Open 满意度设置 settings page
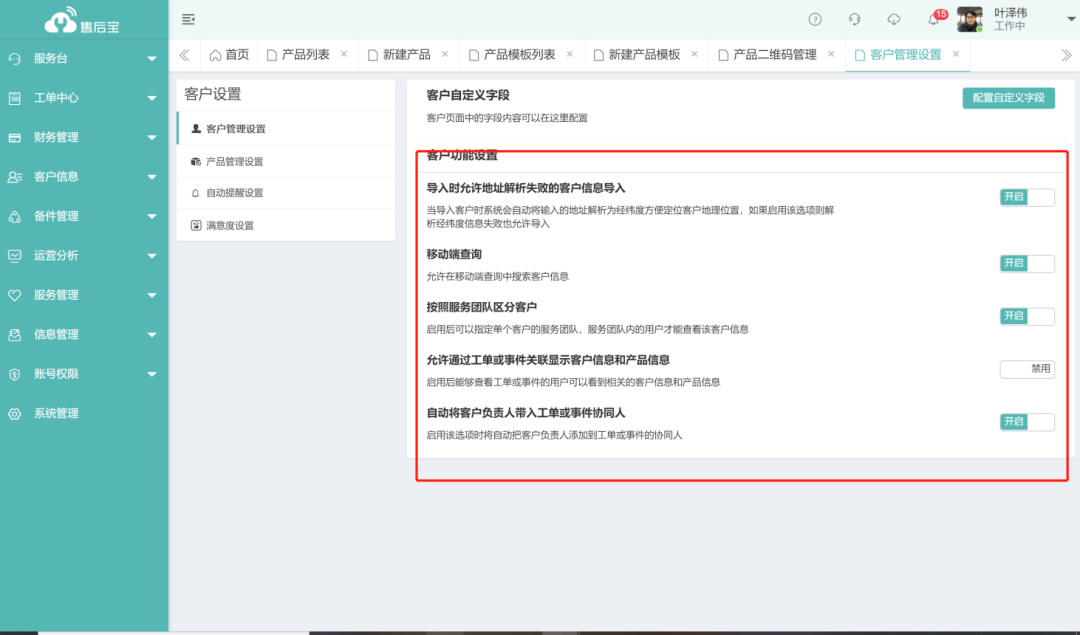The image size is (1080, 635). (x=229, y=226)
